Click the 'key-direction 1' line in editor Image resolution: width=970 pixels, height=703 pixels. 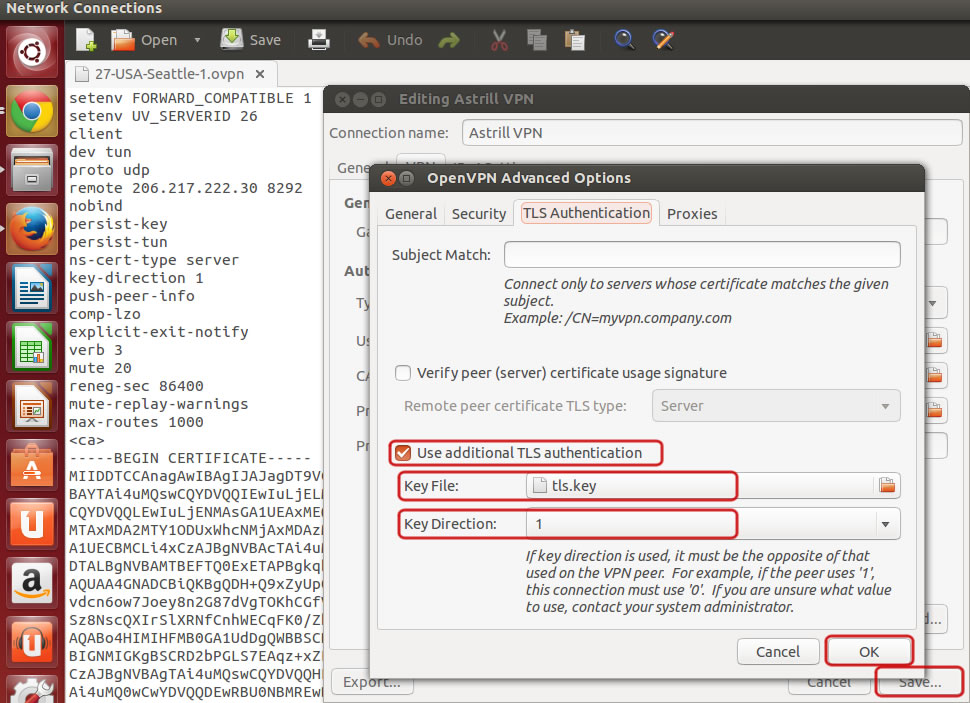[136, 278]
